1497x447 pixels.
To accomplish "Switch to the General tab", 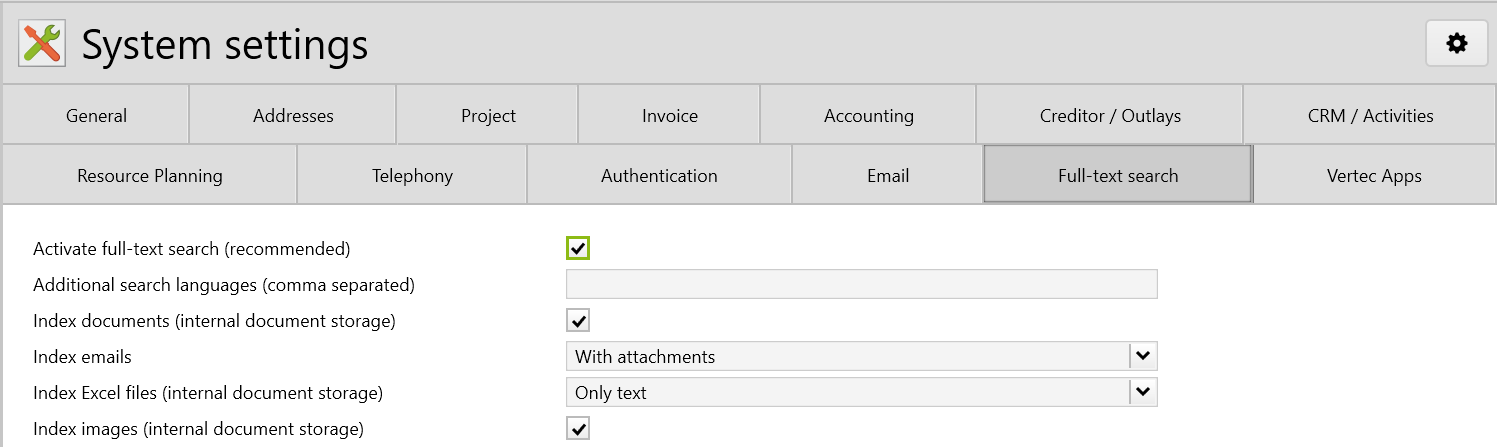I will pos(96,115).
